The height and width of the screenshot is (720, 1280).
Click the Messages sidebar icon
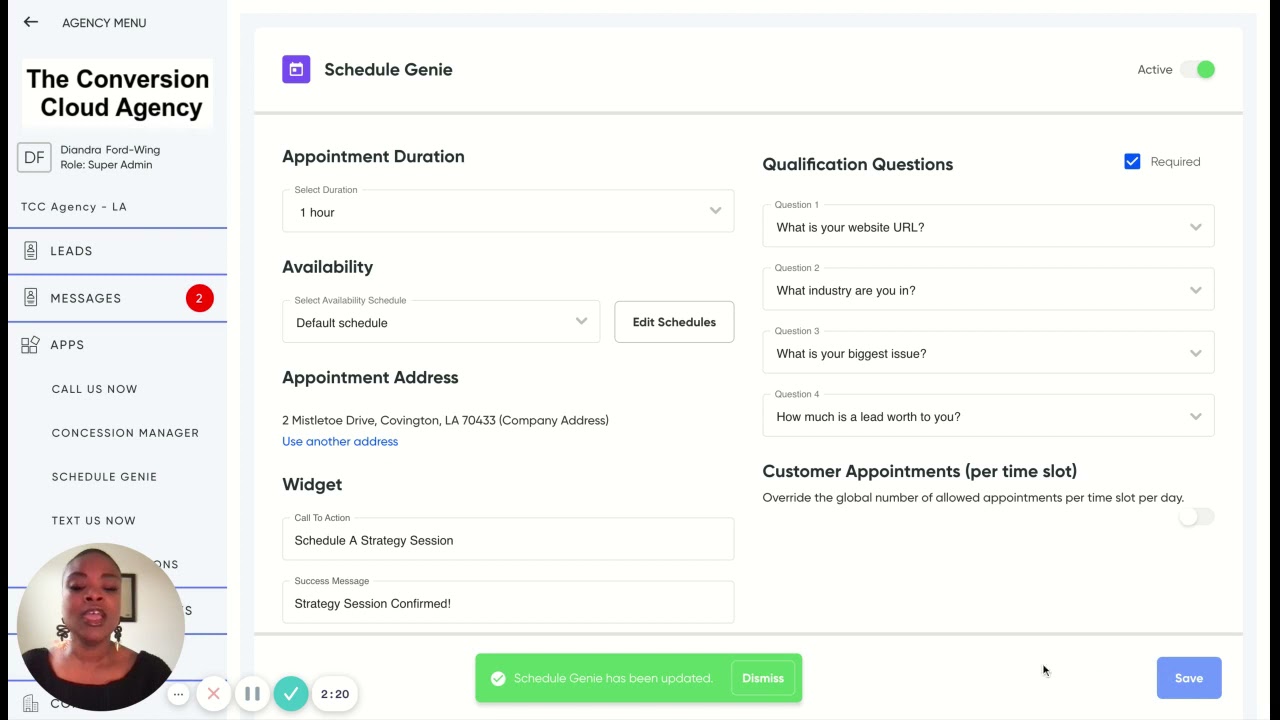[30, 298]
